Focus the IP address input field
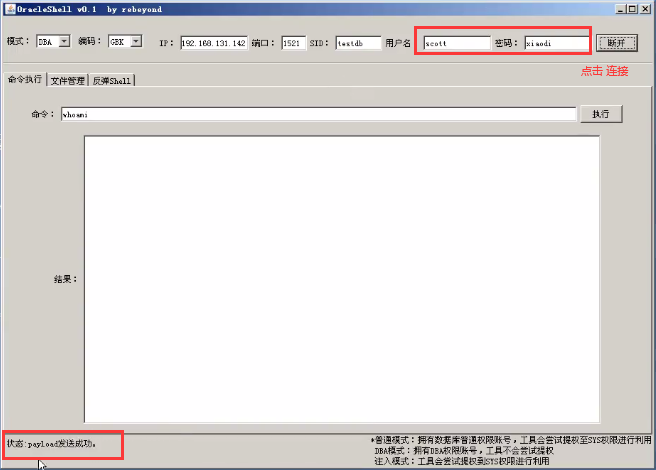Image resolution: width=656 pixels, height=470 pixels. point(213,43)
